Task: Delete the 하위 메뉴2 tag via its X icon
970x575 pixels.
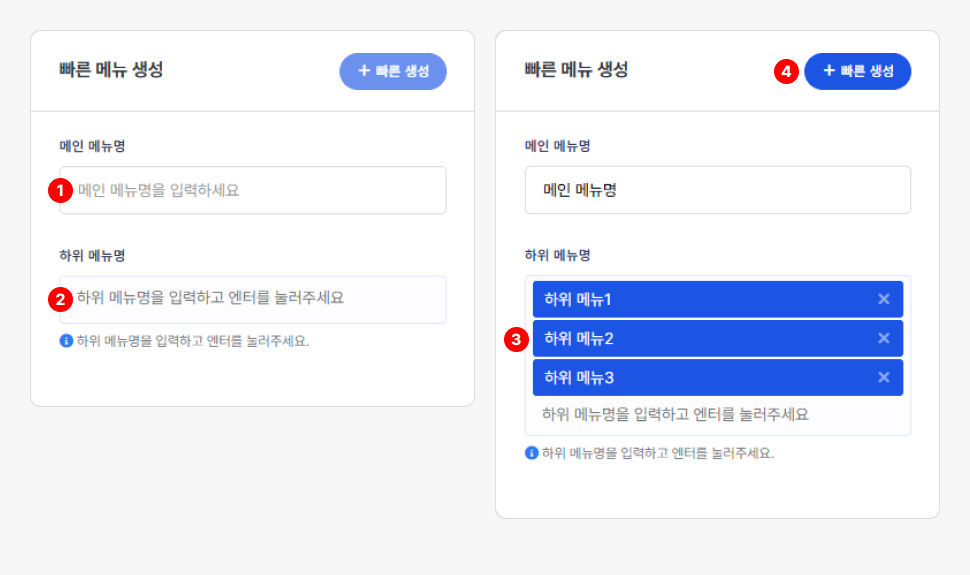Action: (x=883, y=338)
